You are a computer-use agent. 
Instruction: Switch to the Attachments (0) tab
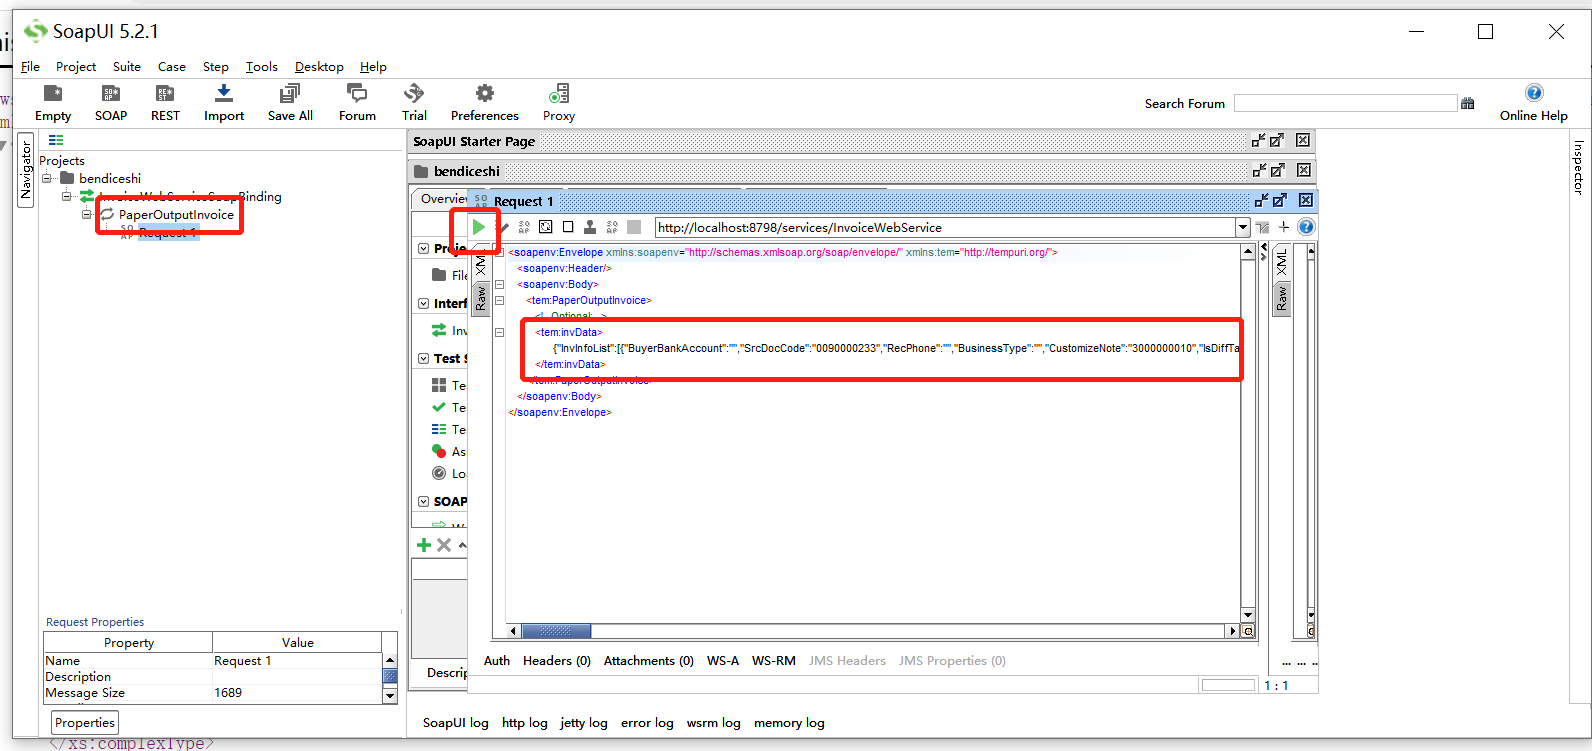[x=649, y=660]
